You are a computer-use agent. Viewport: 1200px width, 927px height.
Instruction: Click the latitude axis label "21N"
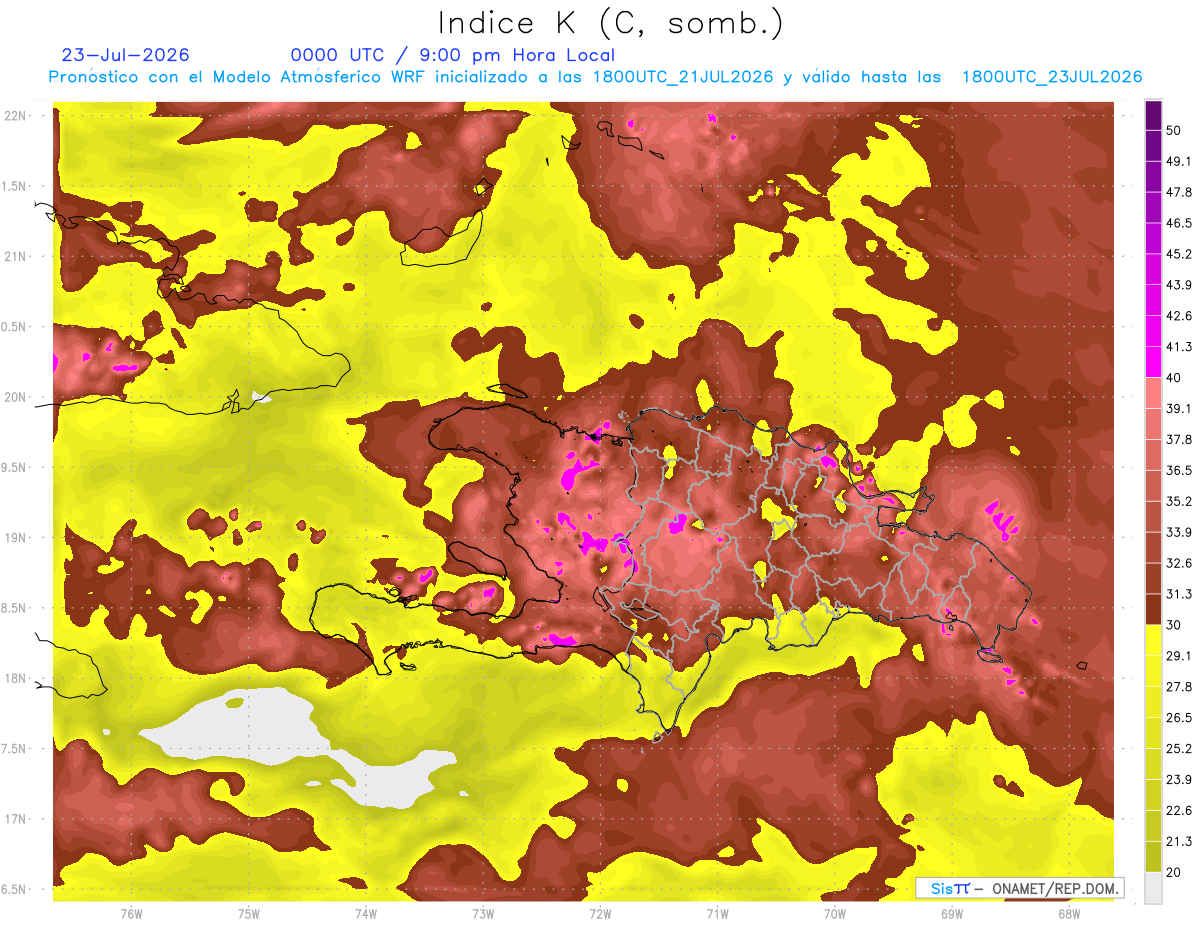(15, 256)
